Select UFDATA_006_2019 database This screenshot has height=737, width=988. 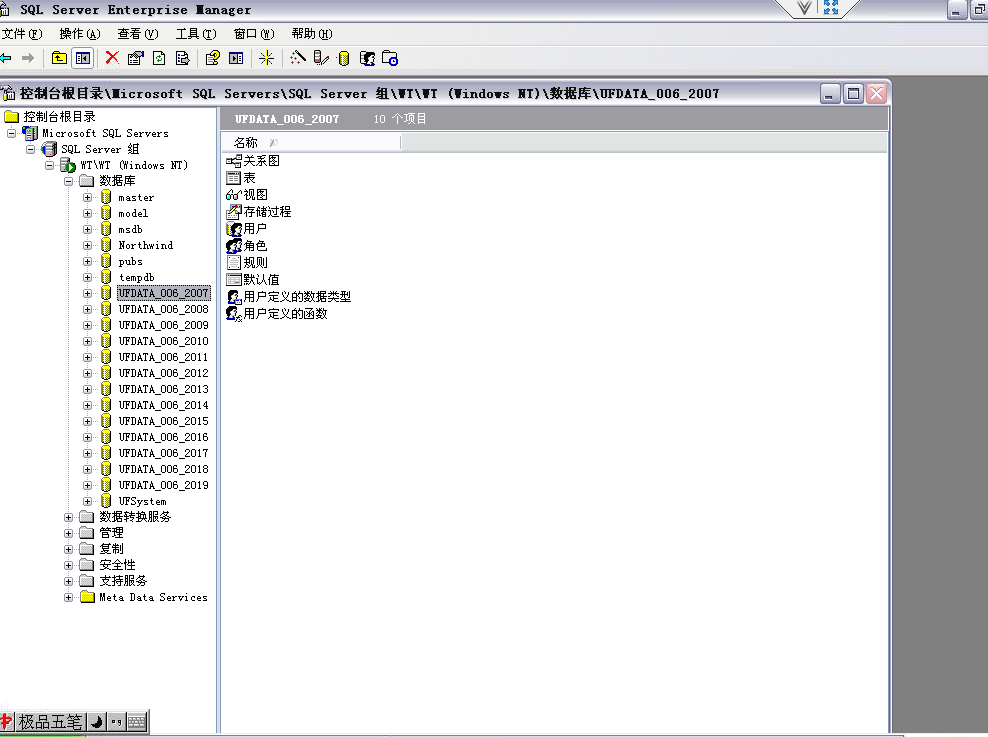click(x=164, y=486)
